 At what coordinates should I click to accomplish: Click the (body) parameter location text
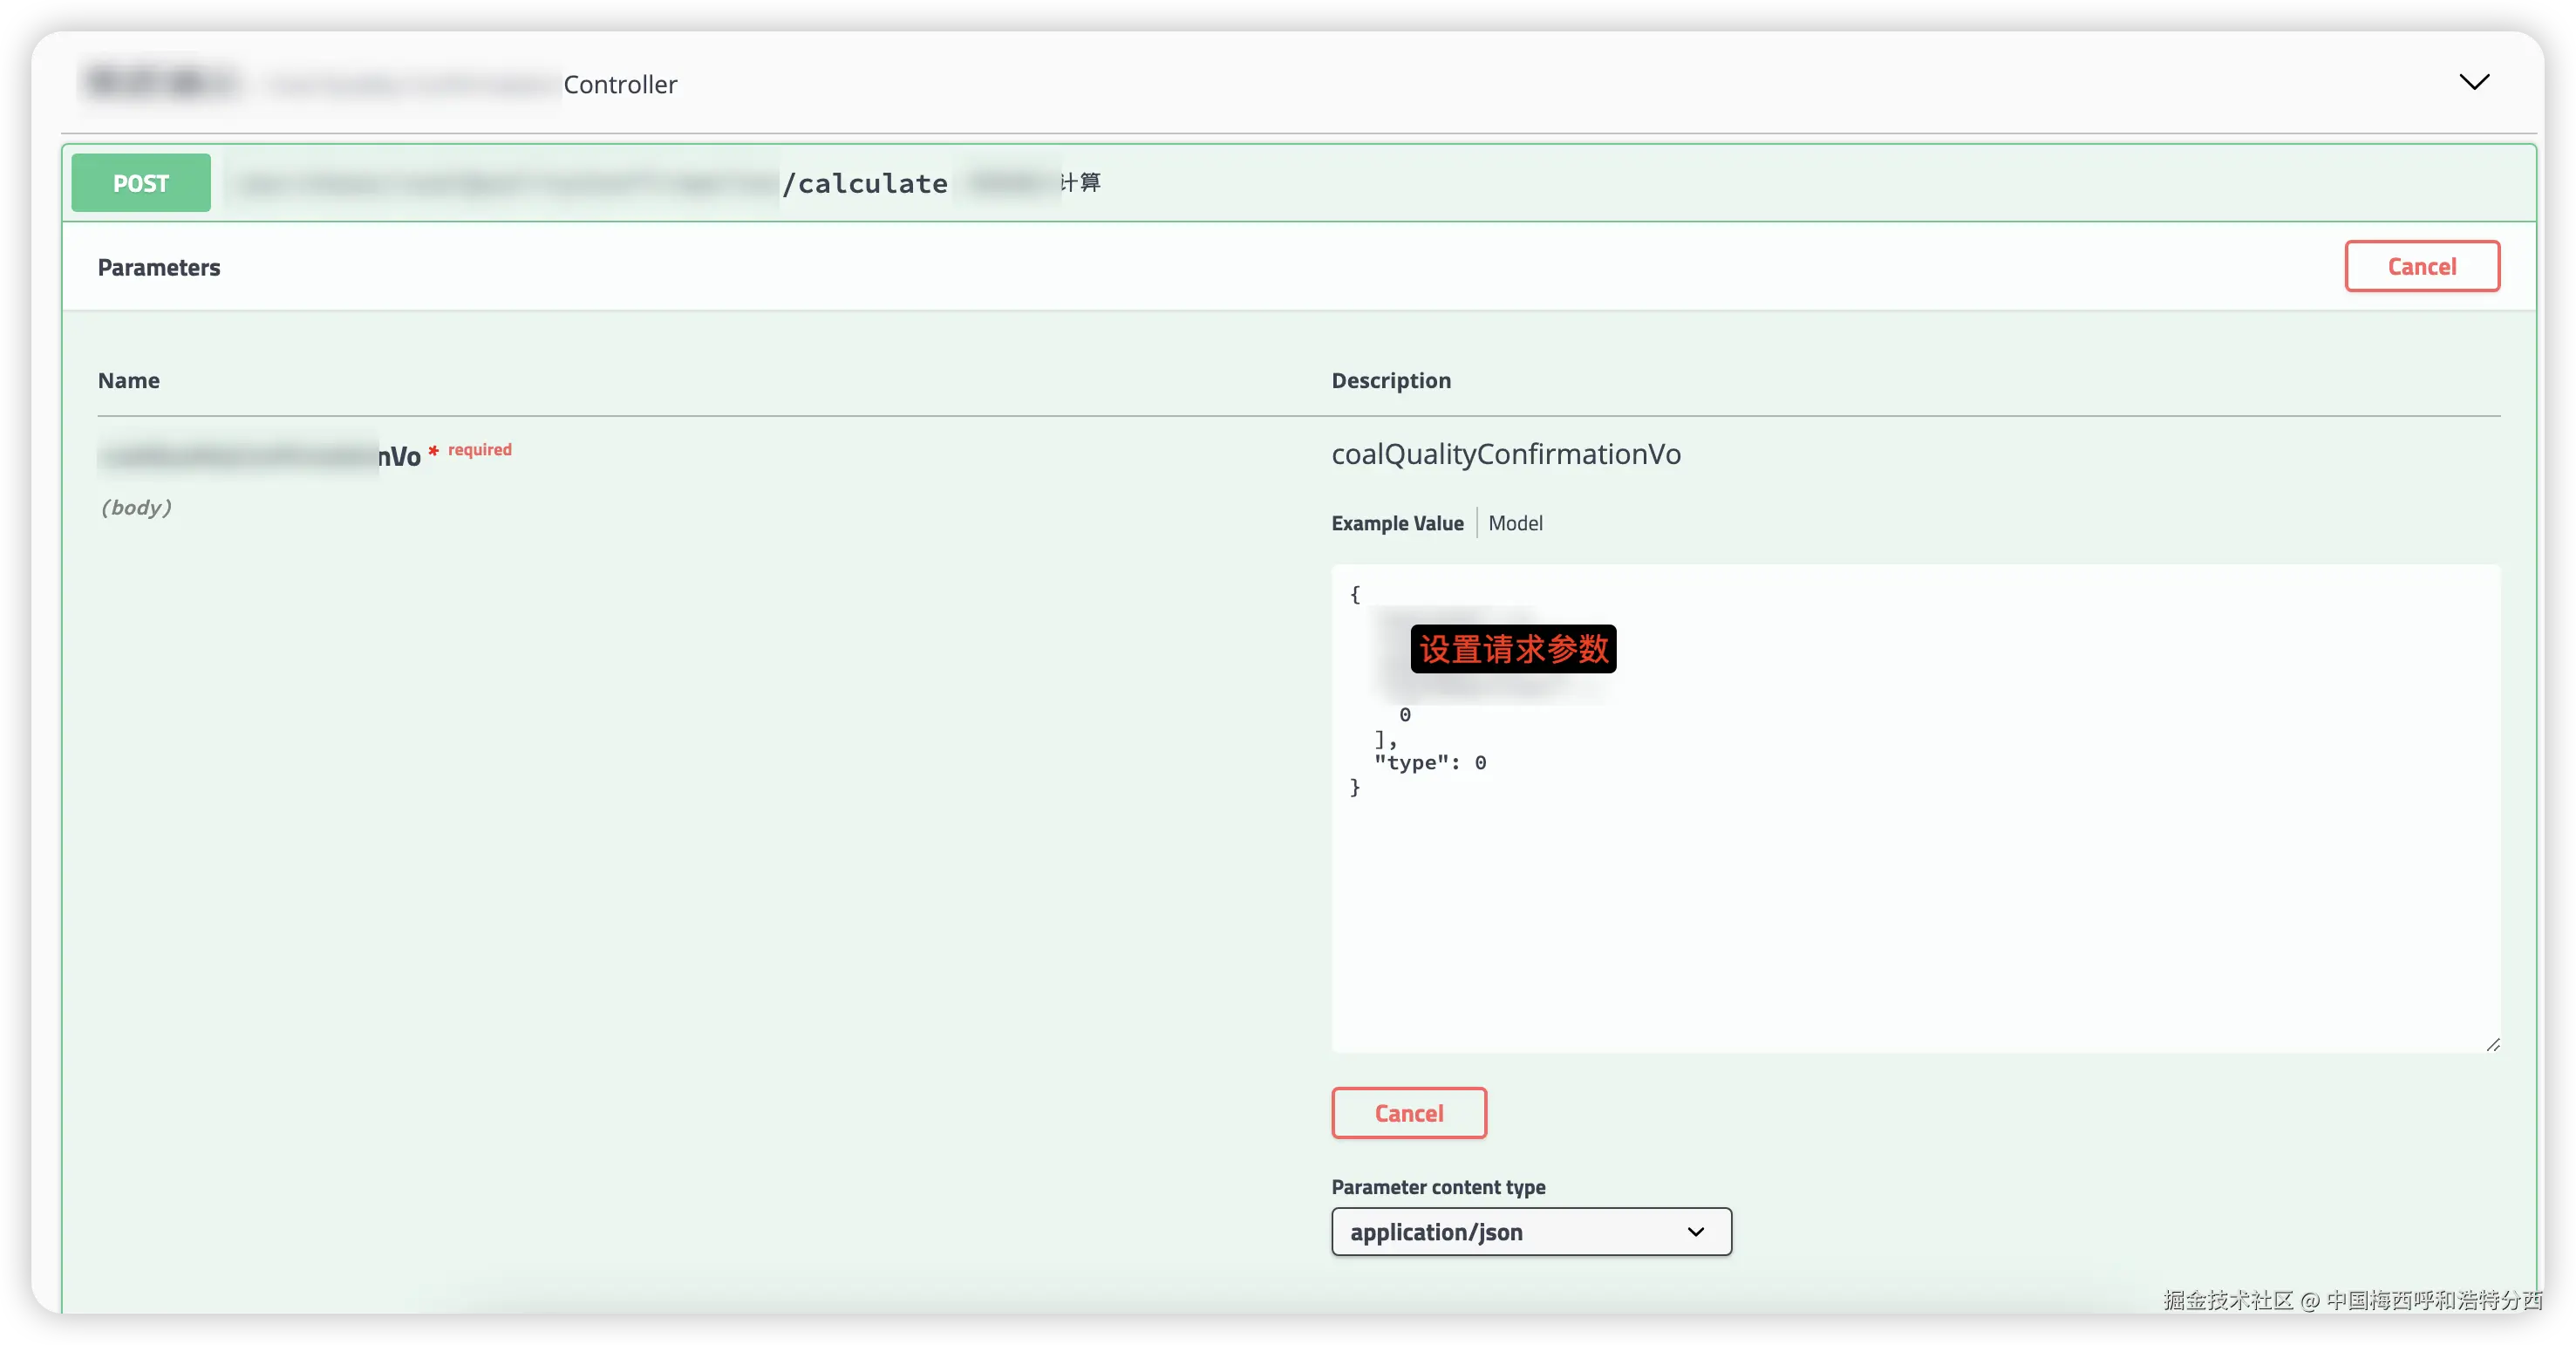pos(136,508)
